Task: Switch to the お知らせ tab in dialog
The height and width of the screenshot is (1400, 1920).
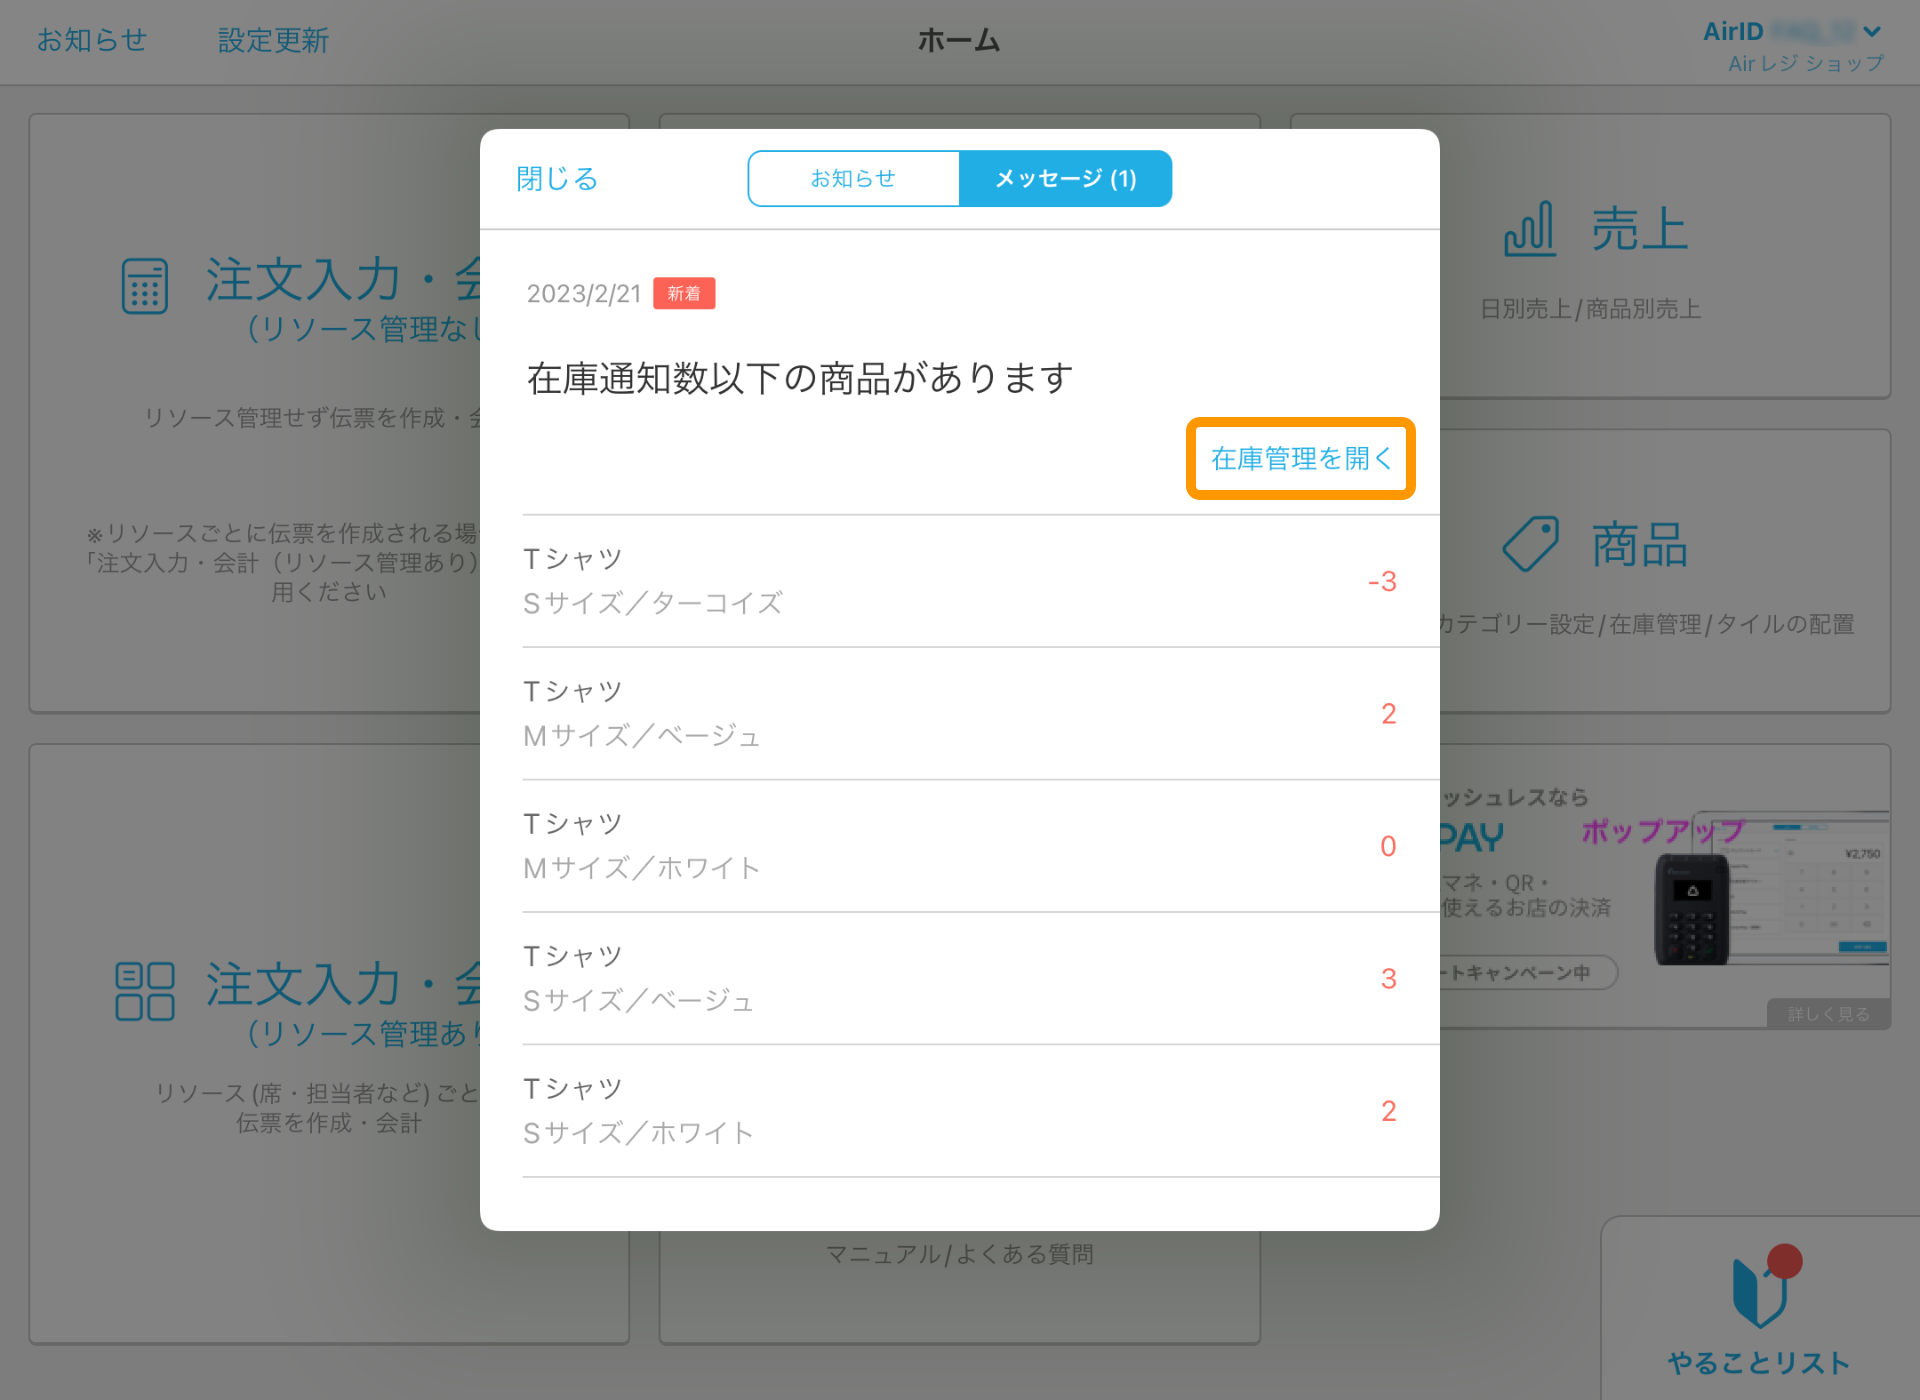Action: pyautogui.click(x=853, y=179)
